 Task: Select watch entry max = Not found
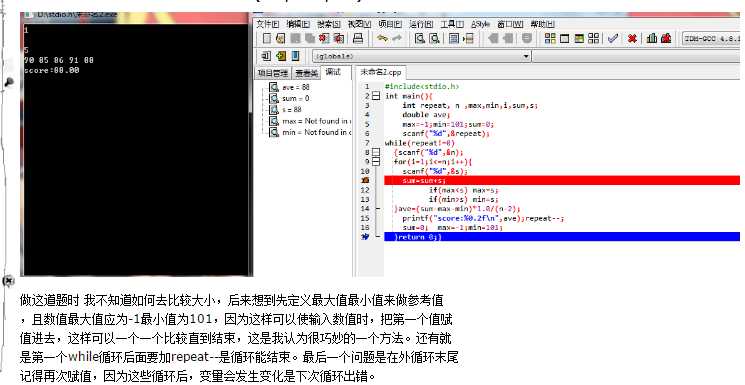[x=316, y=121]
